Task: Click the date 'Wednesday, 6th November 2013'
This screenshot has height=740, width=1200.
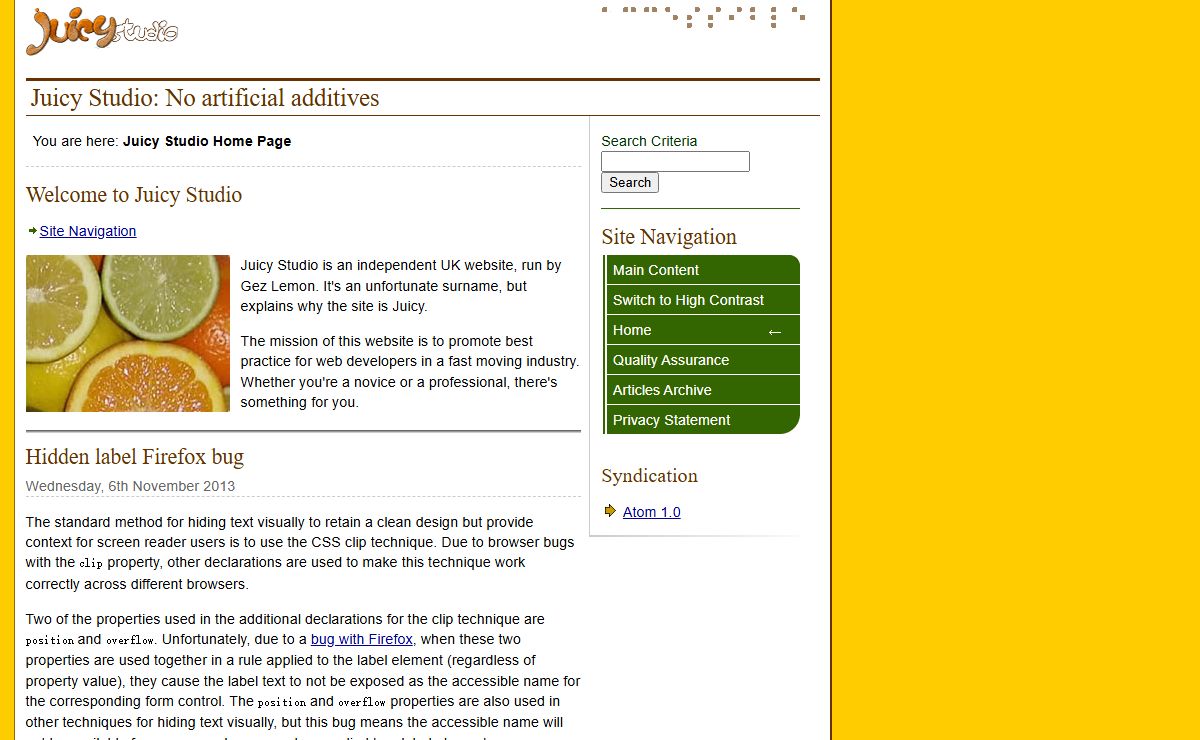Action: click(130, 487)
